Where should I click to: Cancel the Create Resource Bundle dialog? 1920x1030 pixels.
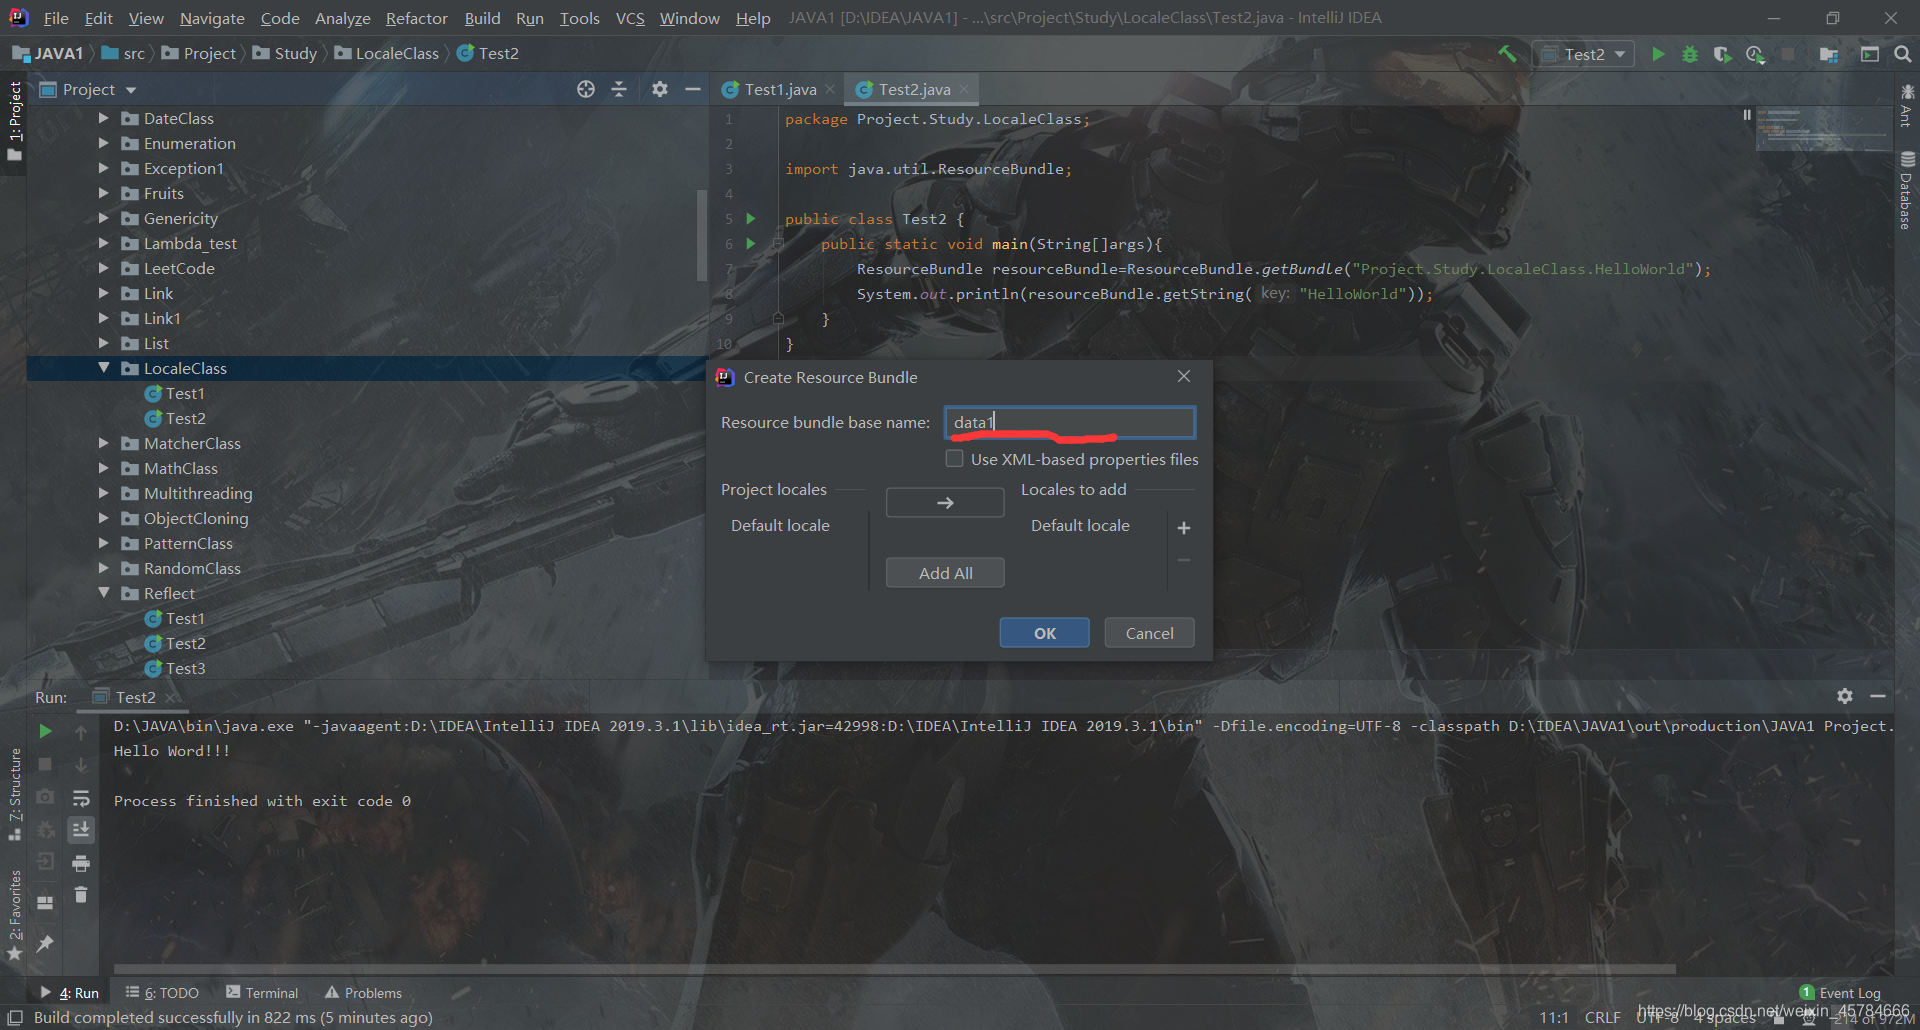click(x=1149, y=633)
